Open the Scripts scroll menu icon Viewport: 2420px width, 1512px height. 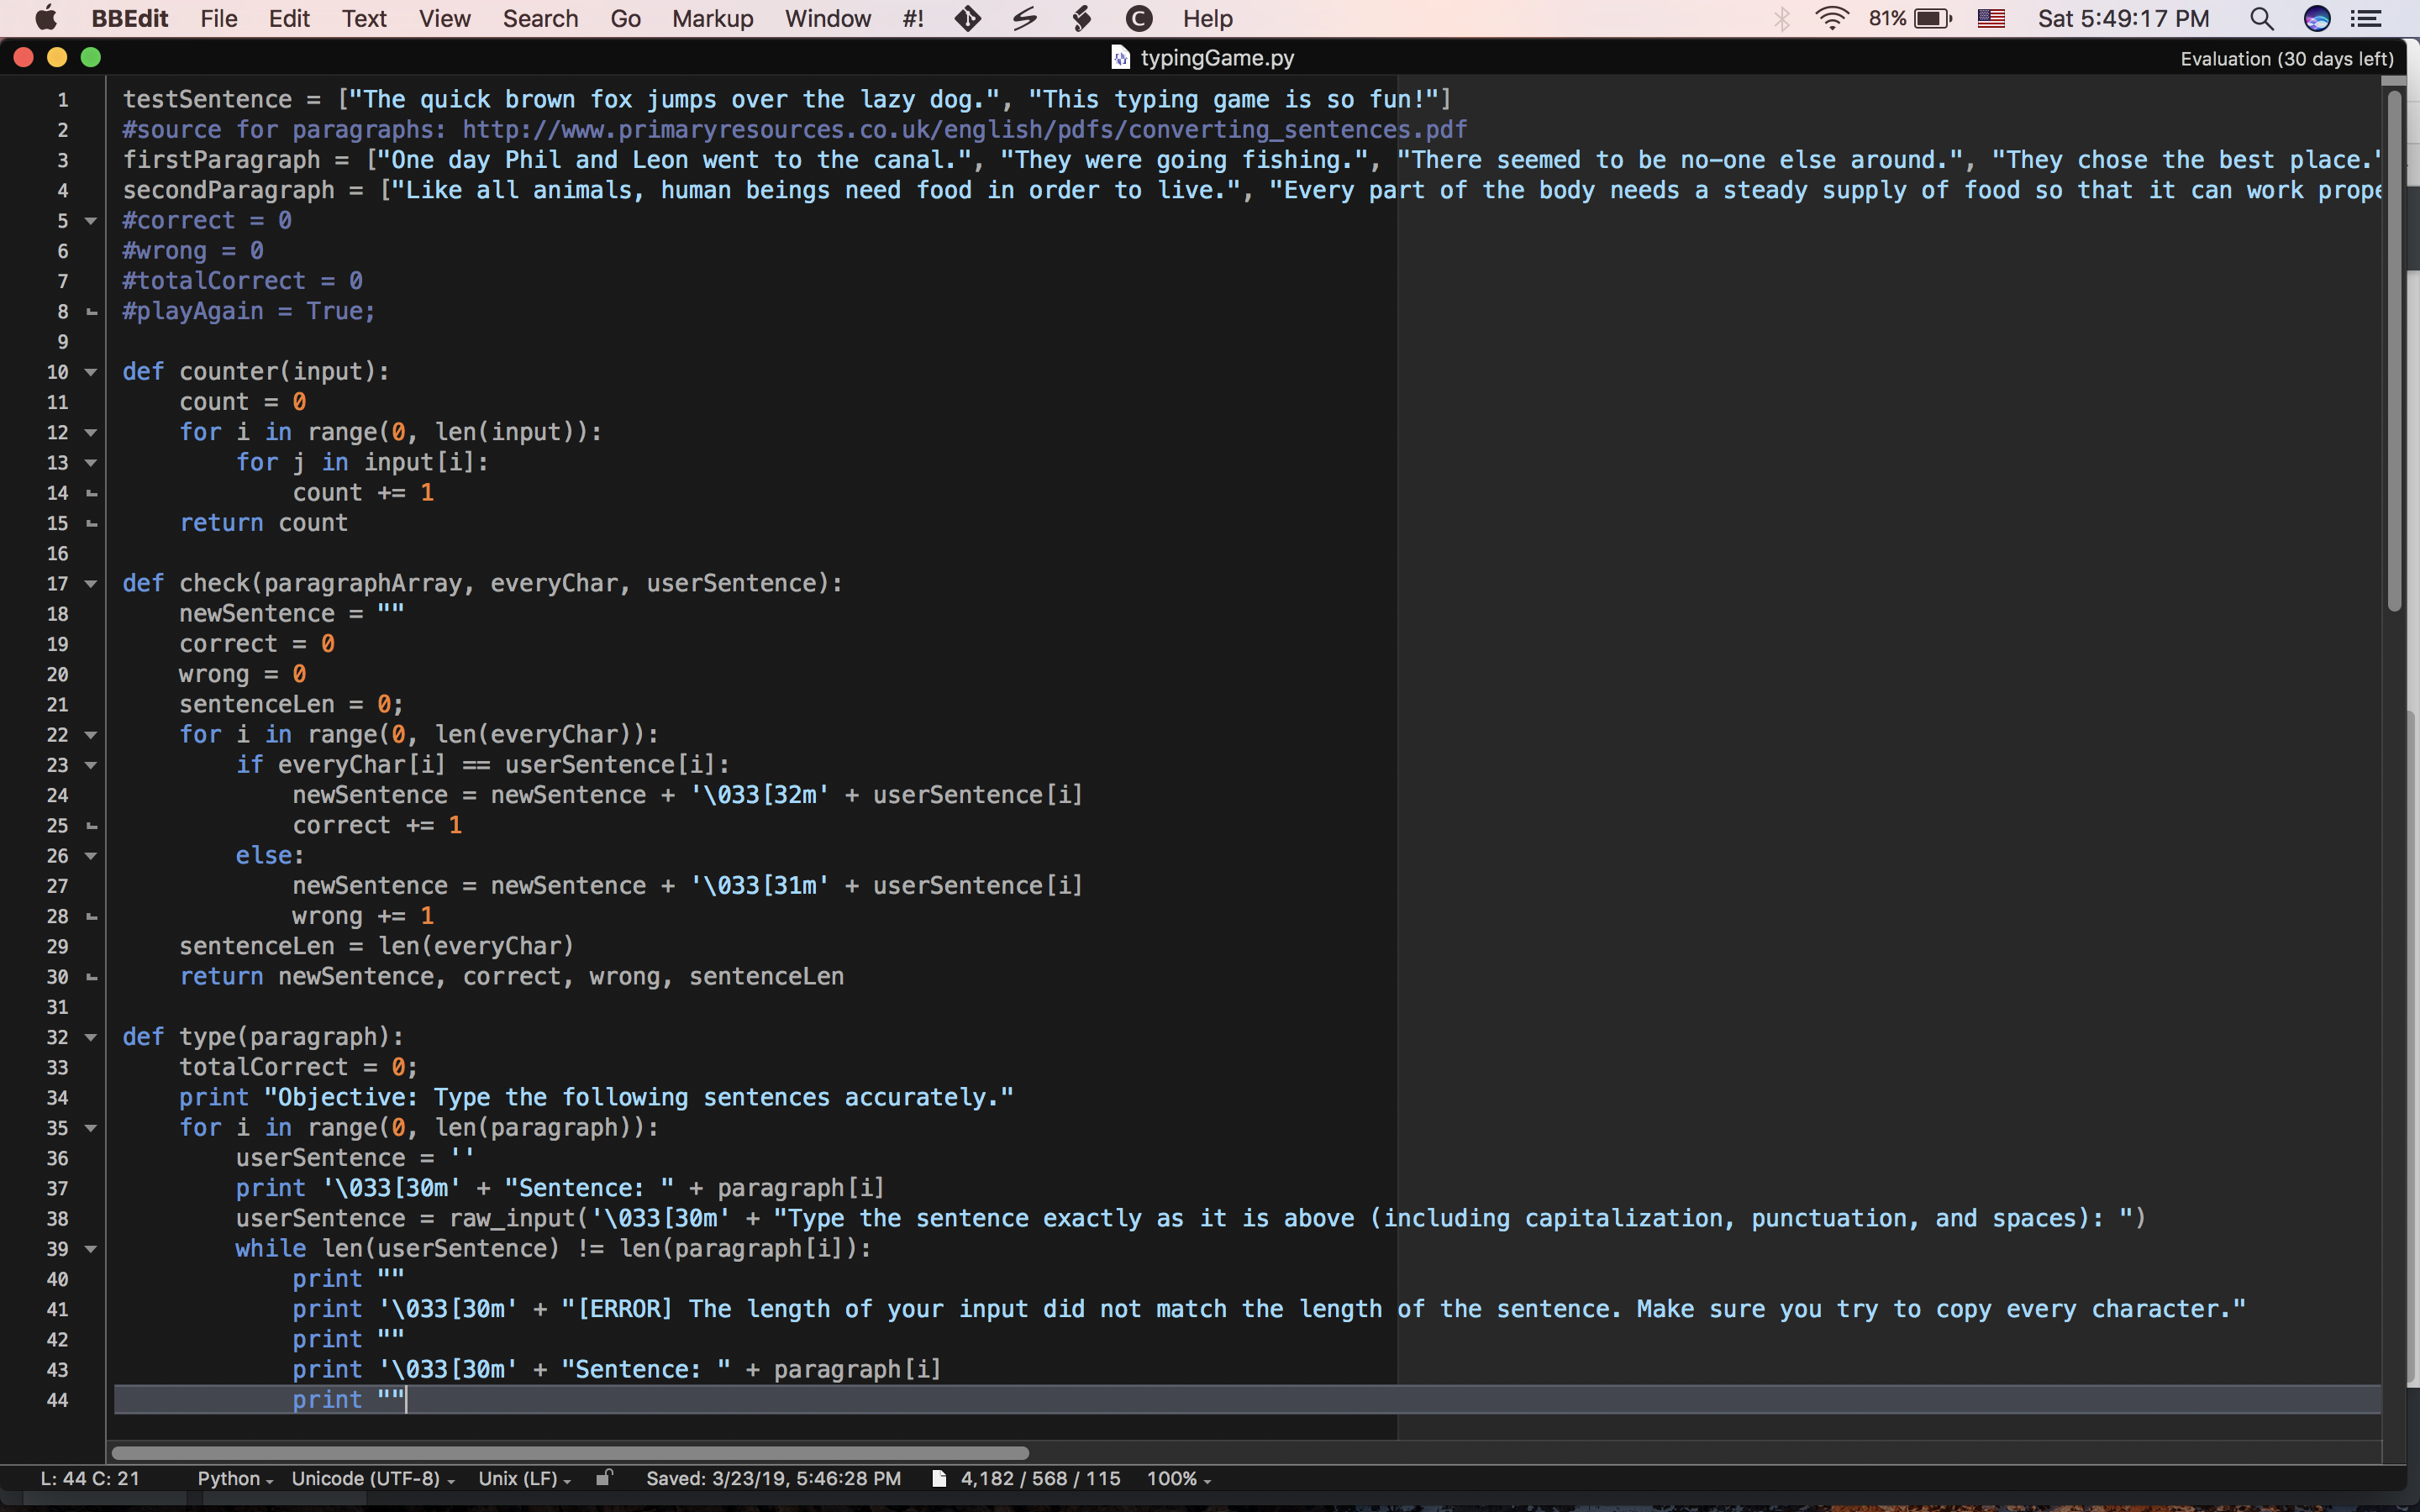click(1081, 19)
